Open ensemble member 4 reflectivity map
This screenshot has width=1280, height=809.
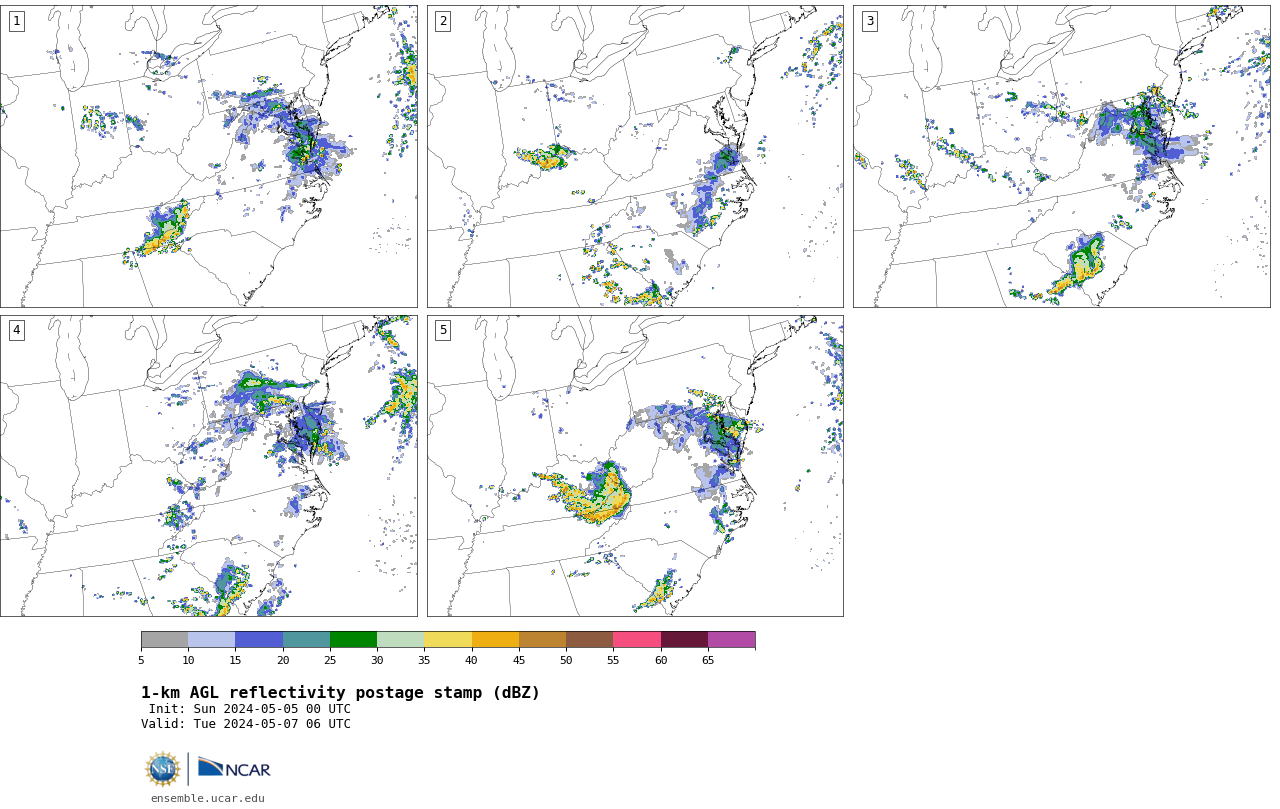point(208,466)
